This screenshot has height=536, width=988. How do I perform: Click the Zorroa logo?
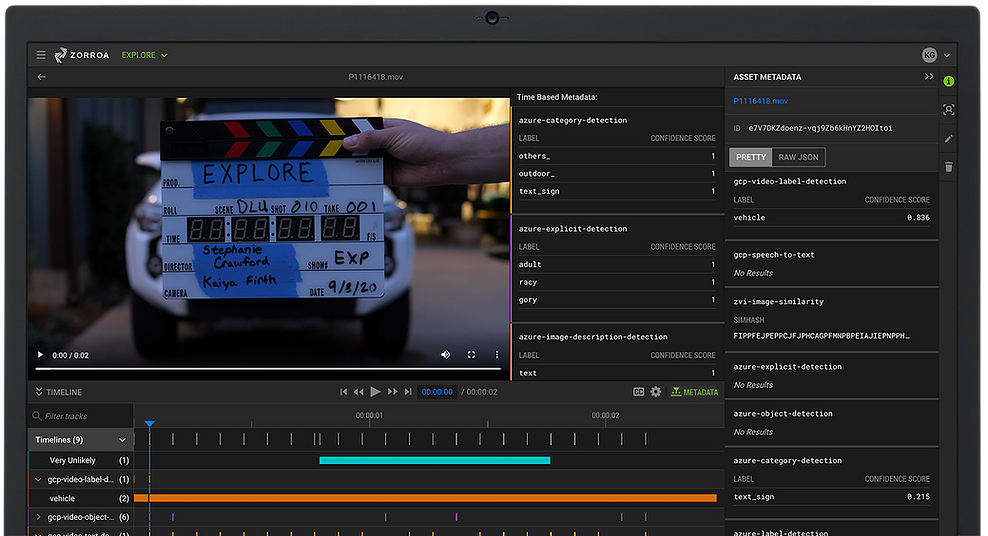tap(82, 55)
